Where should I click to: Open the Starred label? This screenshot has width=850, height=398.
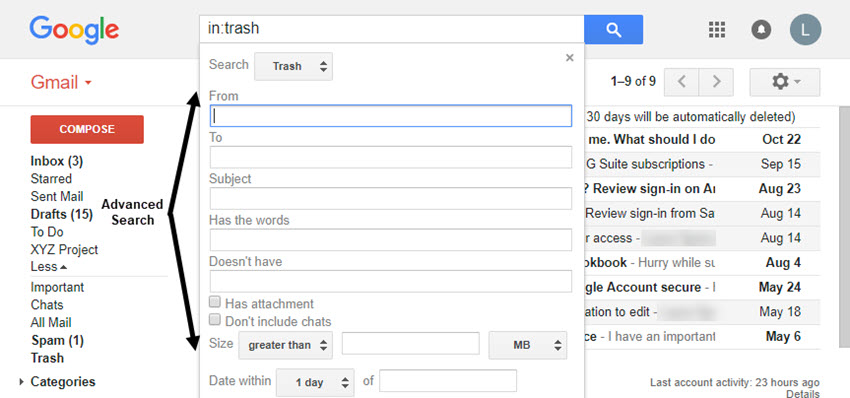[51, 178]
